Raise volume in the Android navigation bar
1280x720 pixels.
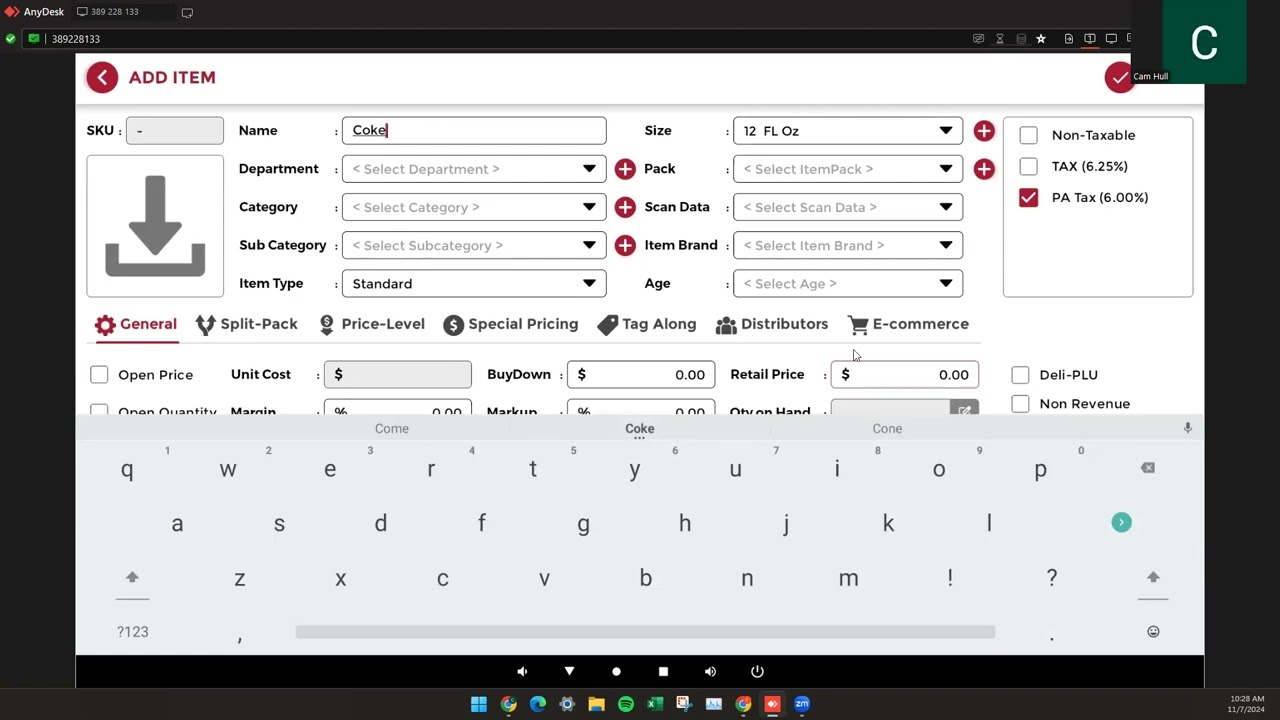pyautogui.click(x=710, y=671)
